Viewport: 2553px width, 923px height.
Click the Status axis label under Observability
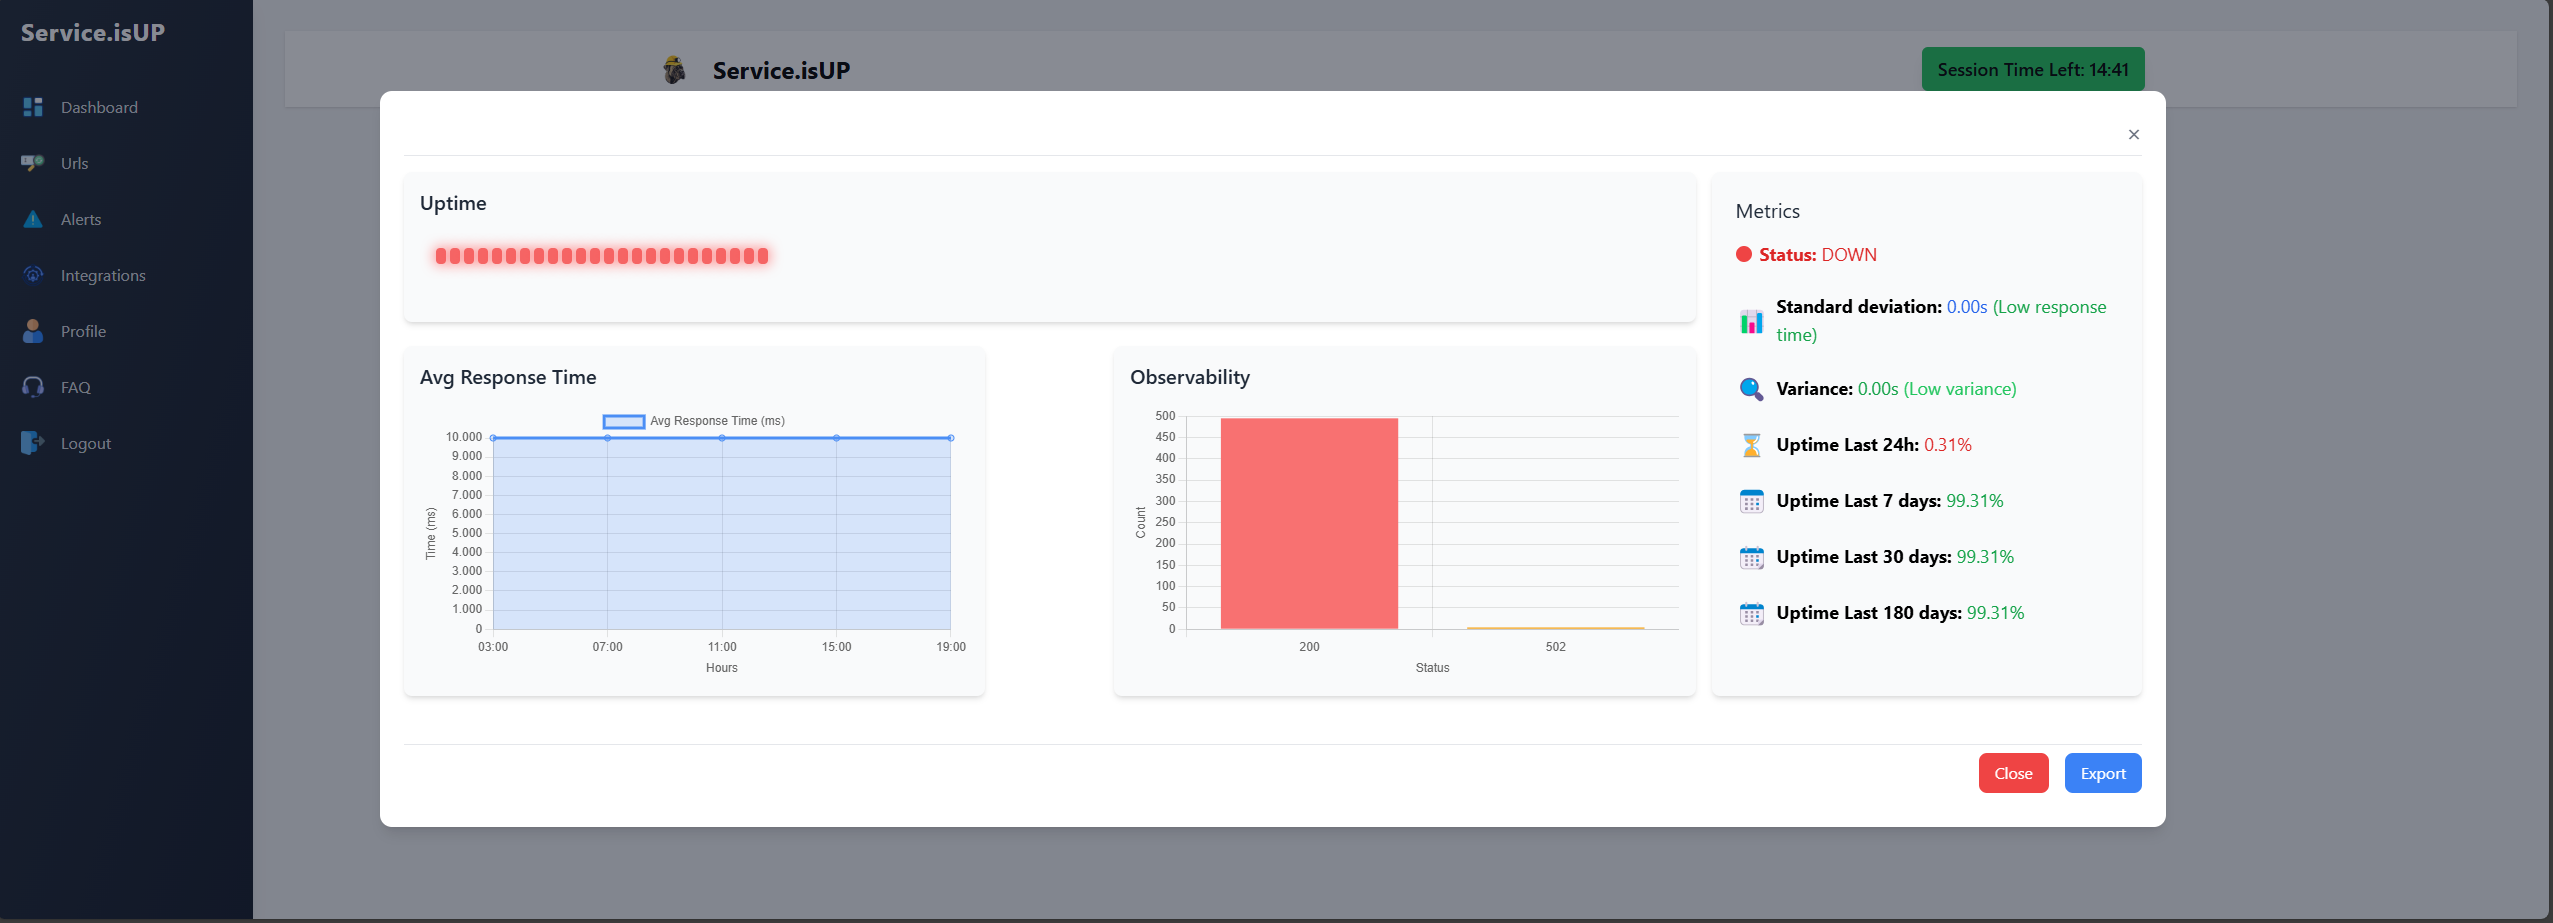pos(1432,668)
